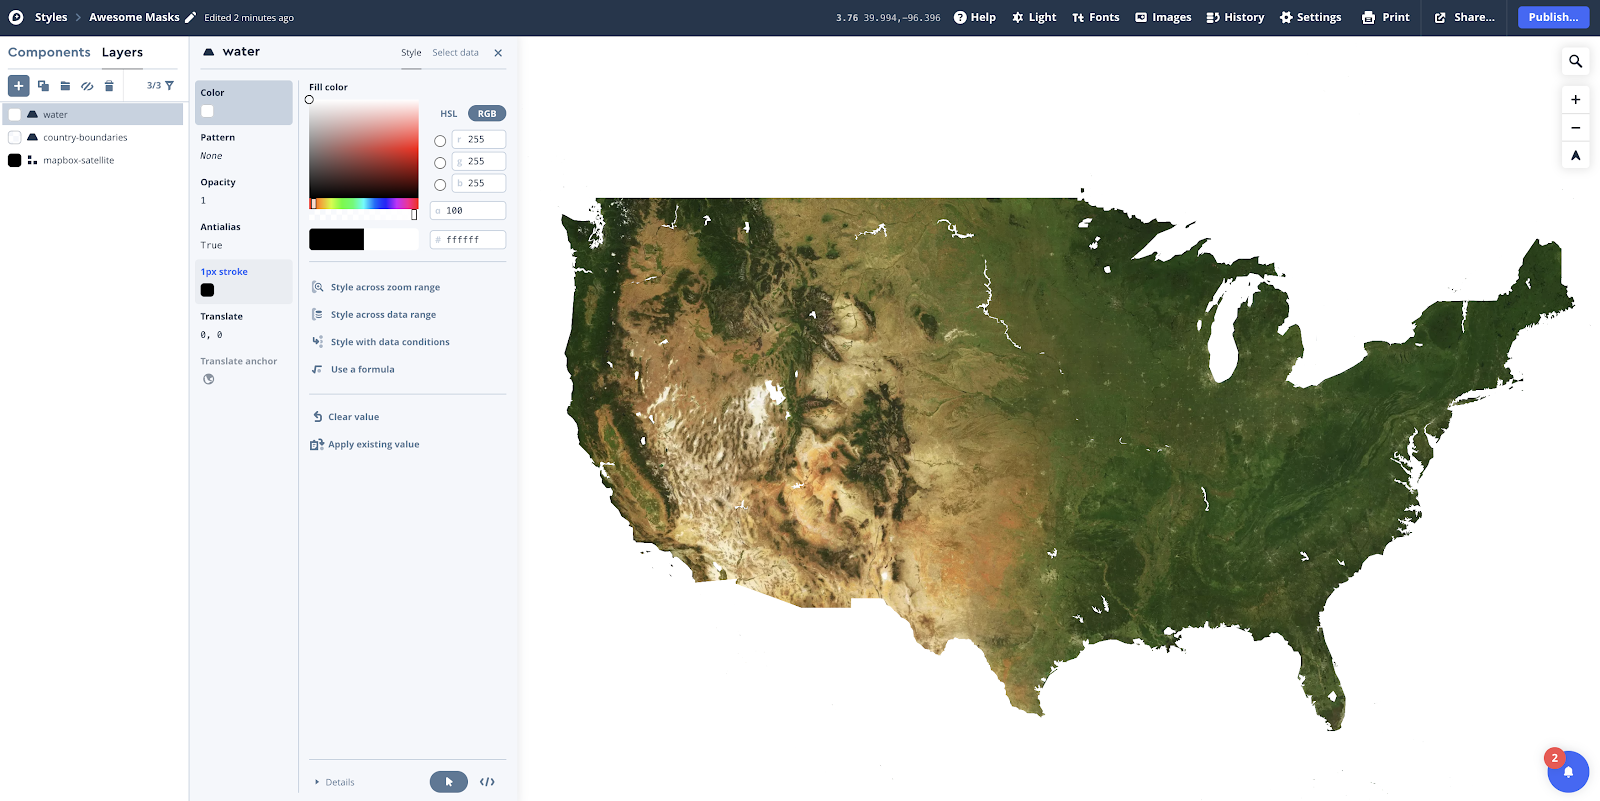Image resolution: width=1600 pixels, height=801 pixels.
Task: Select the green channel radio button
Action: pyautogui.click(x=440, y=163)
